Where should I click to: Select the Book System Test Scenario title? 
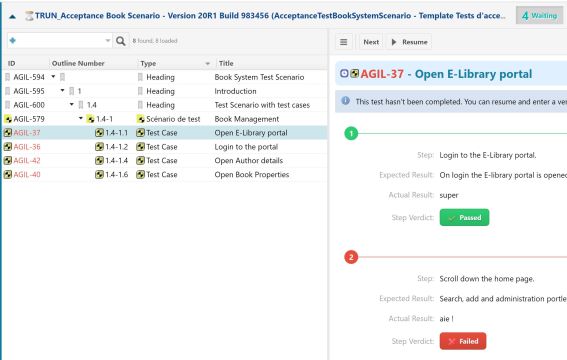259,77
